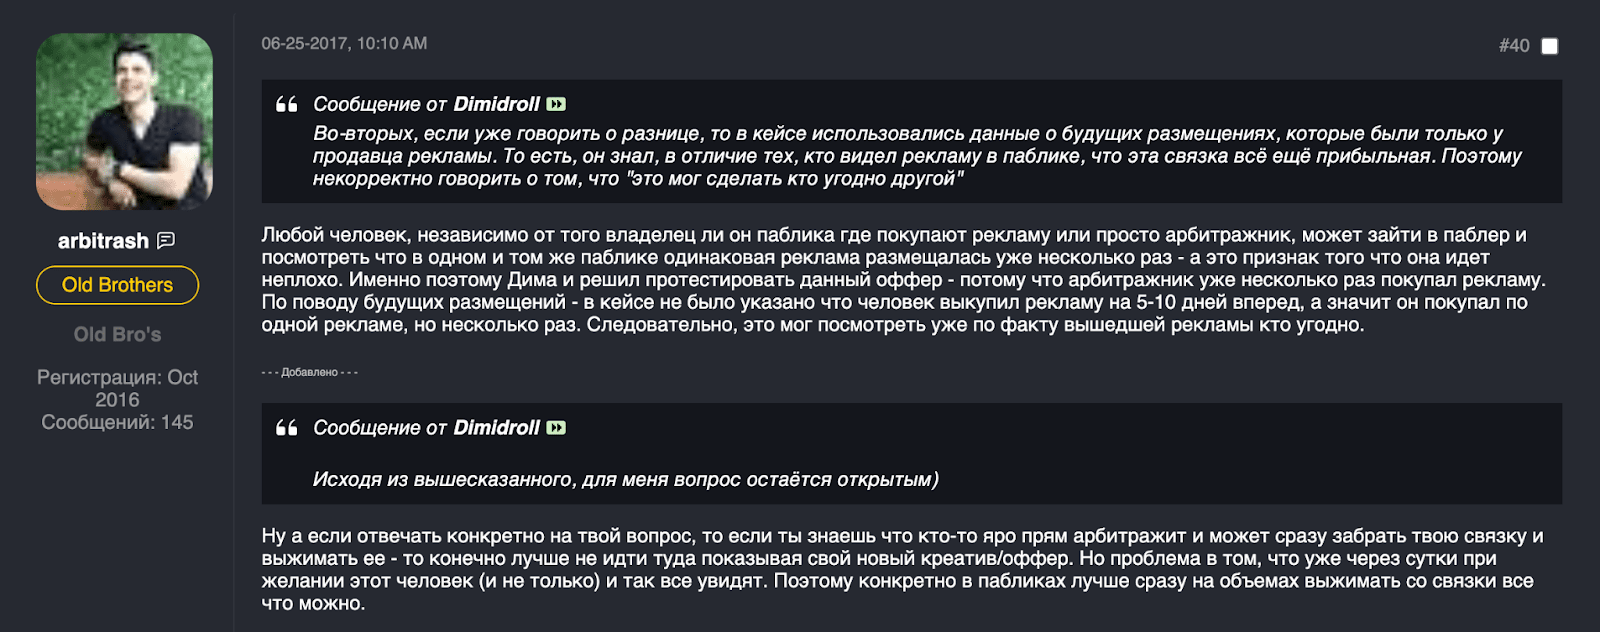Image resolution: width=1600 pixels, height=632 pixels.
Task: Click the » arrow icon in the second Dimidroll quote
Action: tap(556, 428)
